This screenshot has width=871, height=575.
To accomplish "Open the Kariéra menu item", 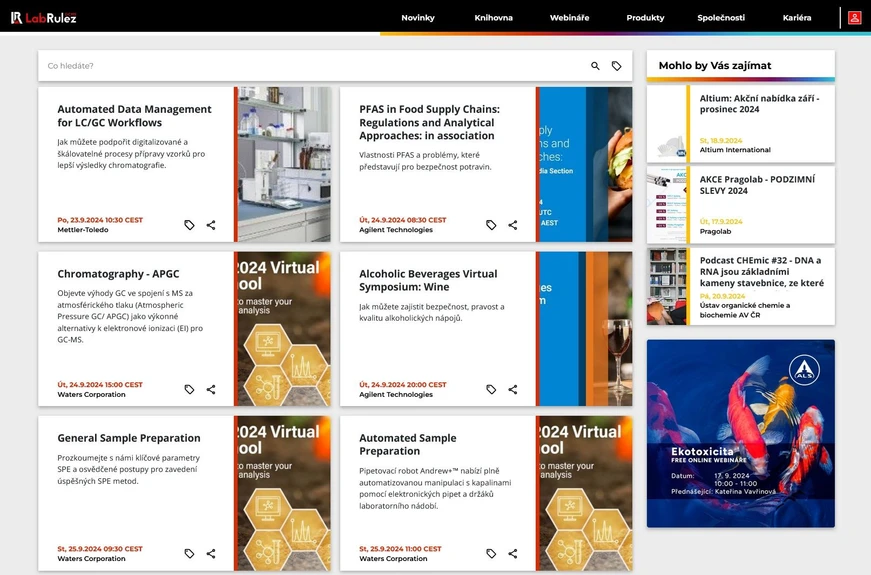I will (797, 18).
